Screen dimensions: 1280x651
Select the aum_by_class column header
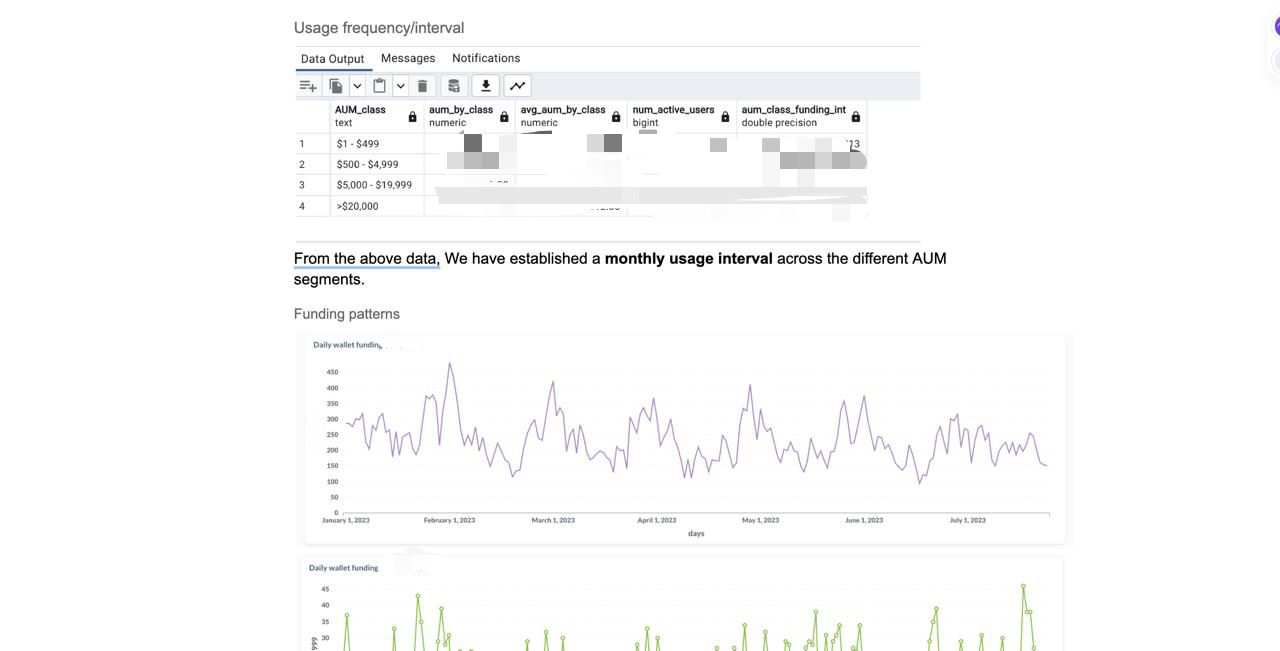pyautogui.click(x=470, y=116)
